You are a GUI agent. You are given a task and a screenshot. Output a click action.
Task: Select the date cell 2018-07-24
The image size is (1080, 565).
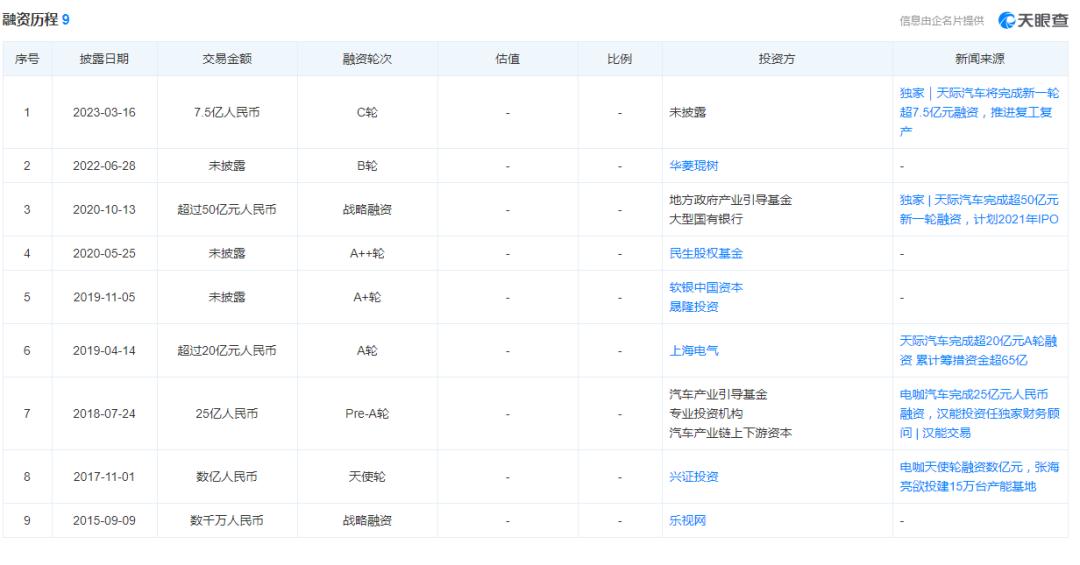pos(104,413)
